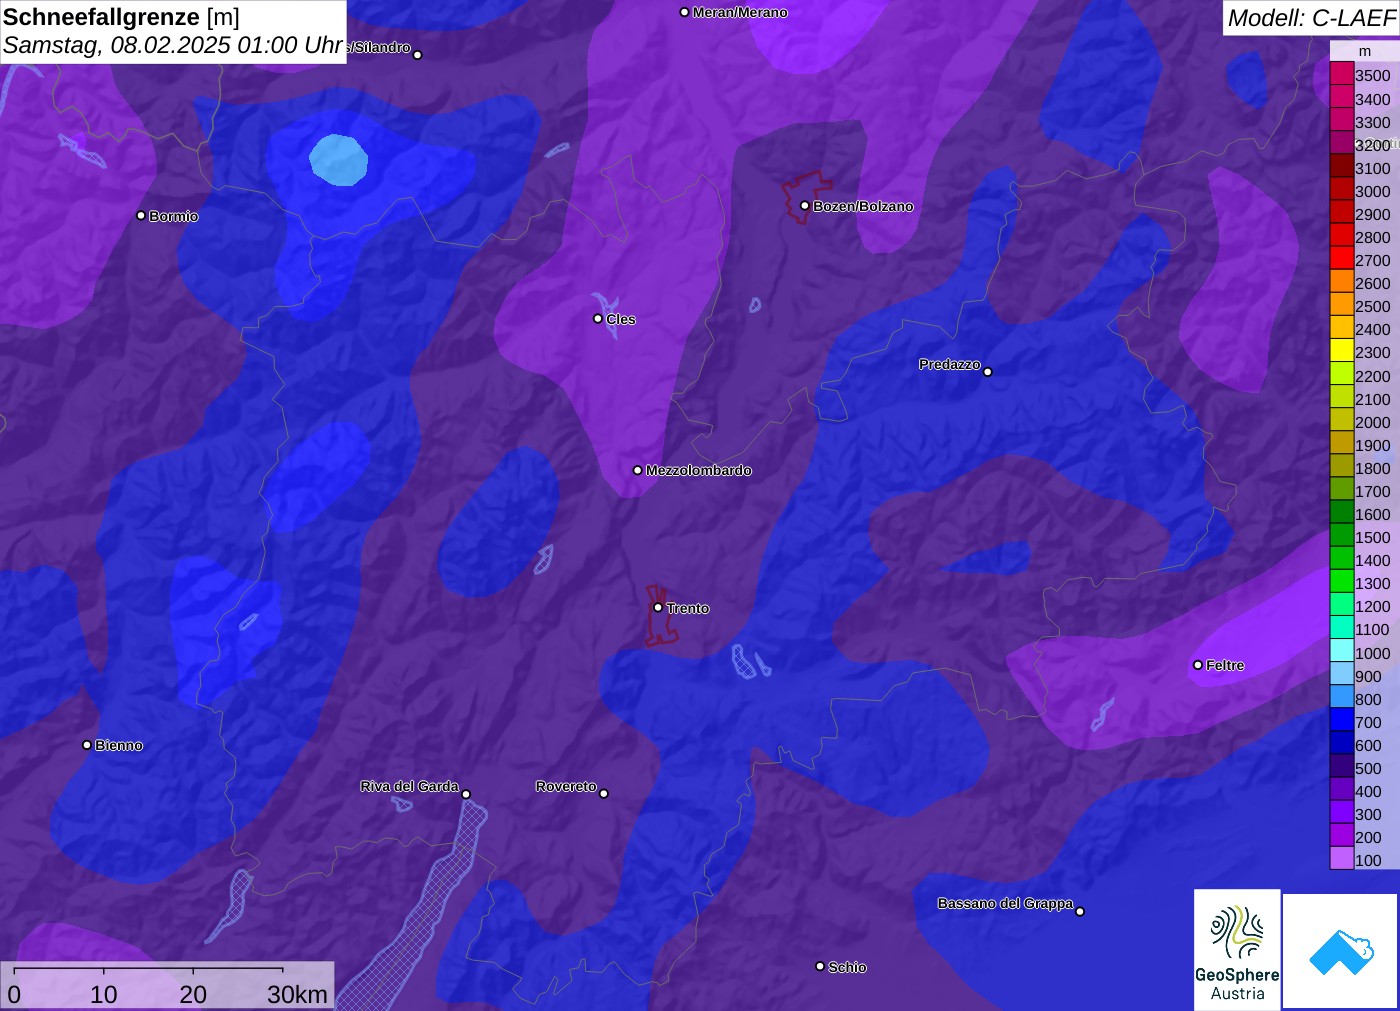Select the 2700 m red legend swatch
The height and width of the screenshot is (1011, 1400).
point(1342,260)
